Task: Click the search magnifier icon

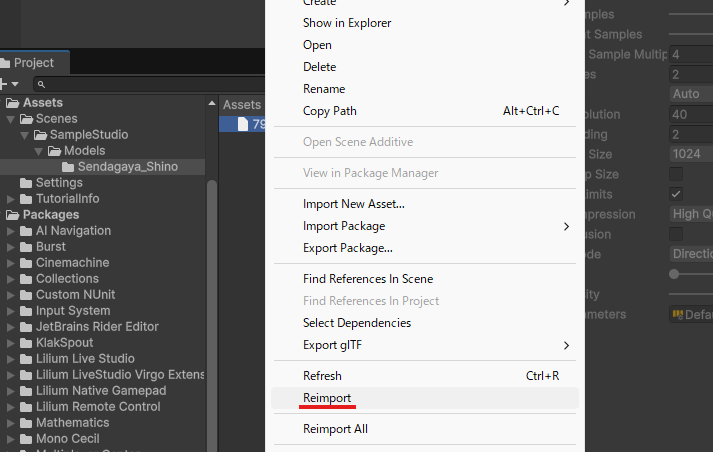Action: (41, 85)
